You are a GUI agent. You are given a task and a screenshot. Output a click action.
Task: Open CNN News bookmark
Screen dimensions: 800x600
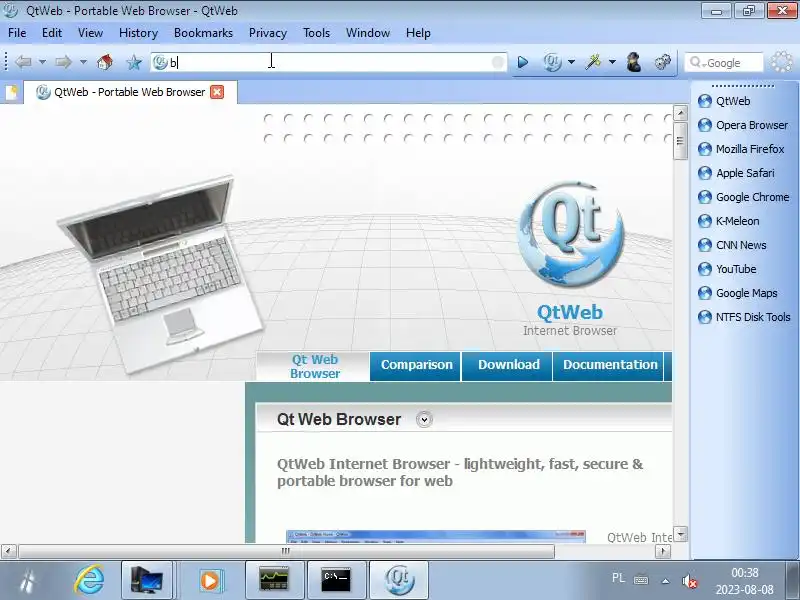tap(732, 245)
